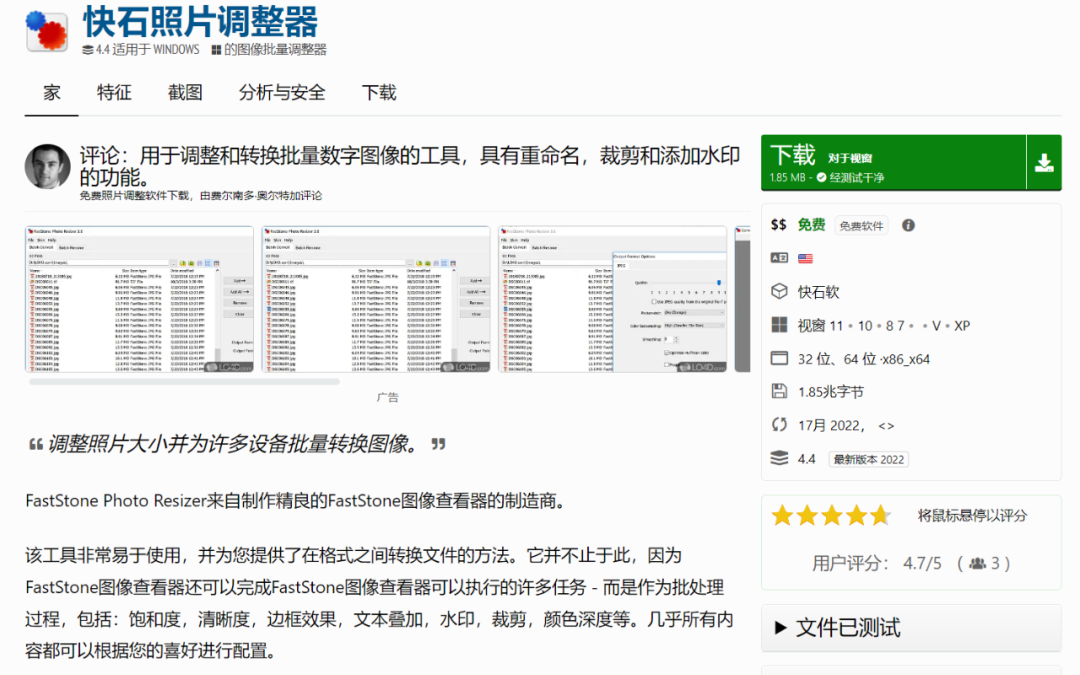Open the 家 home tab

click(x=52, y=92)
